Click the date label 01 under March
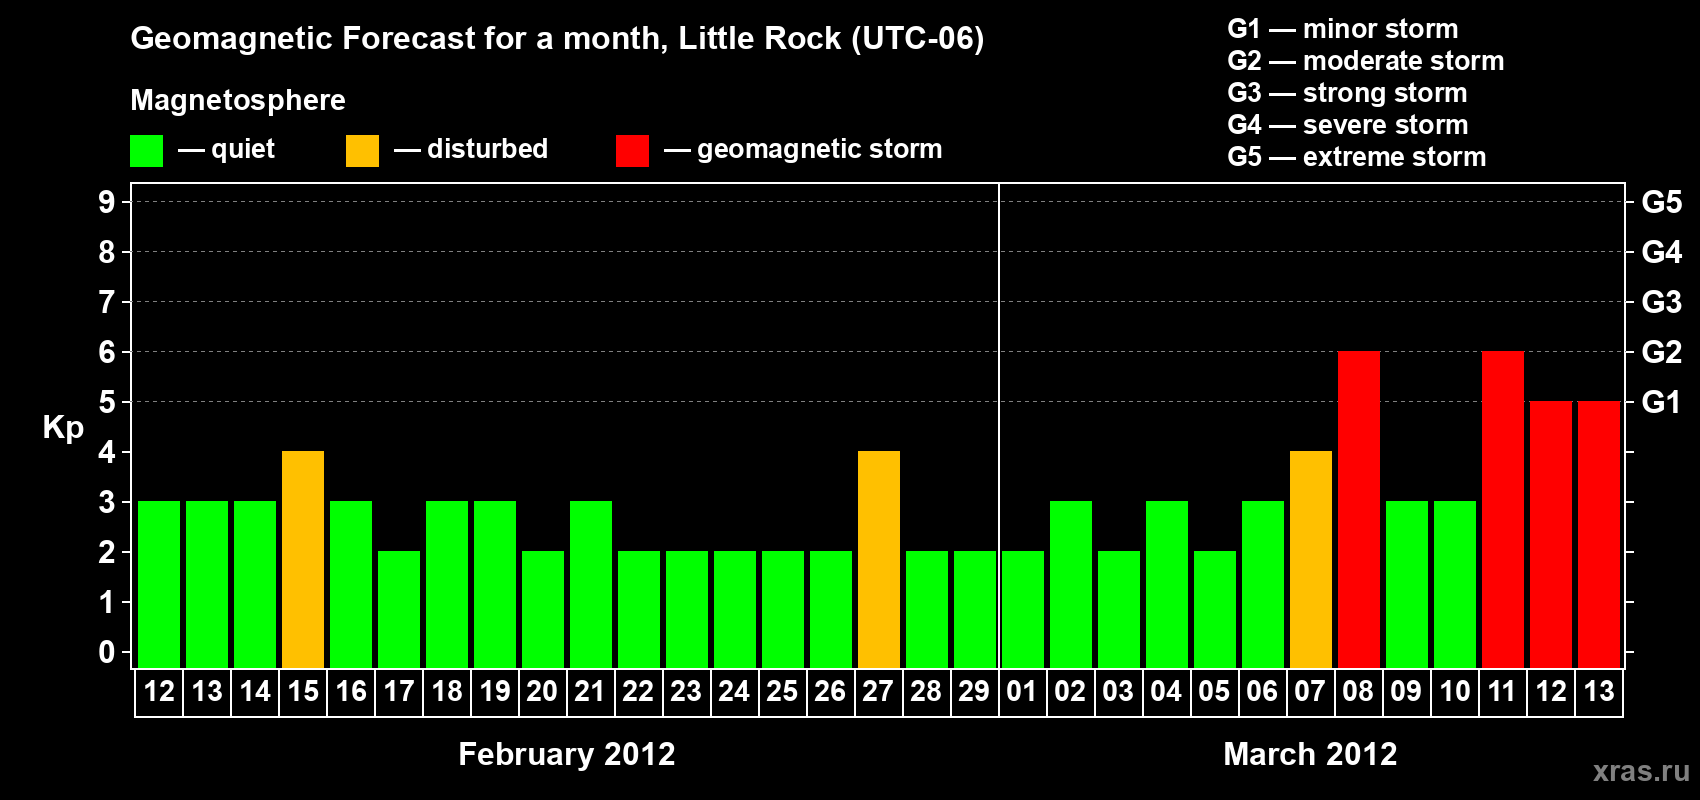This screenshot has height=800, width=1700. [1023, 691]
